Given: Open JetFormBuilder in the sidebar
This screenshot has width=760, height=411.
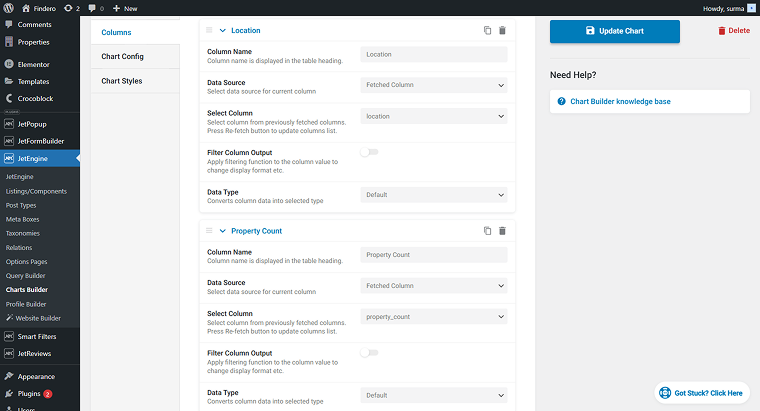Looking at the screenshot, I should tap(40, 141).
